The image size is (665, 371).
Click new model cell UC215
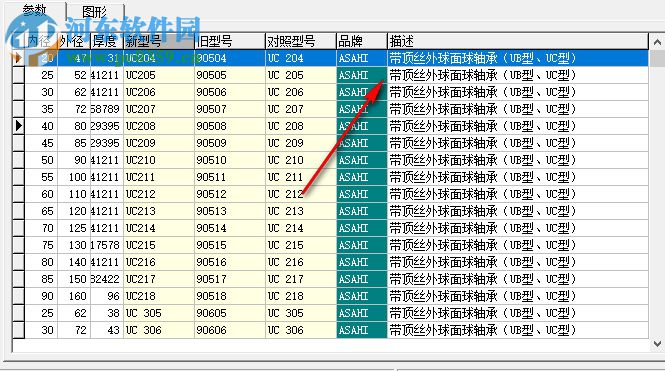point(159,245)
